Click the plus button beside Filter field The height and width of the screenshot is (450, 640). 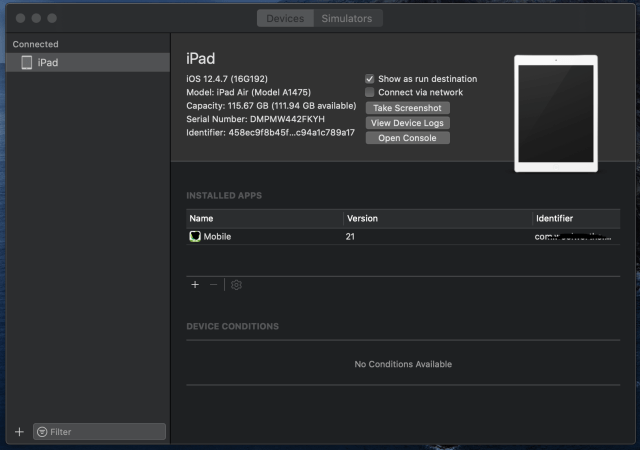click(x=19, y=432)
